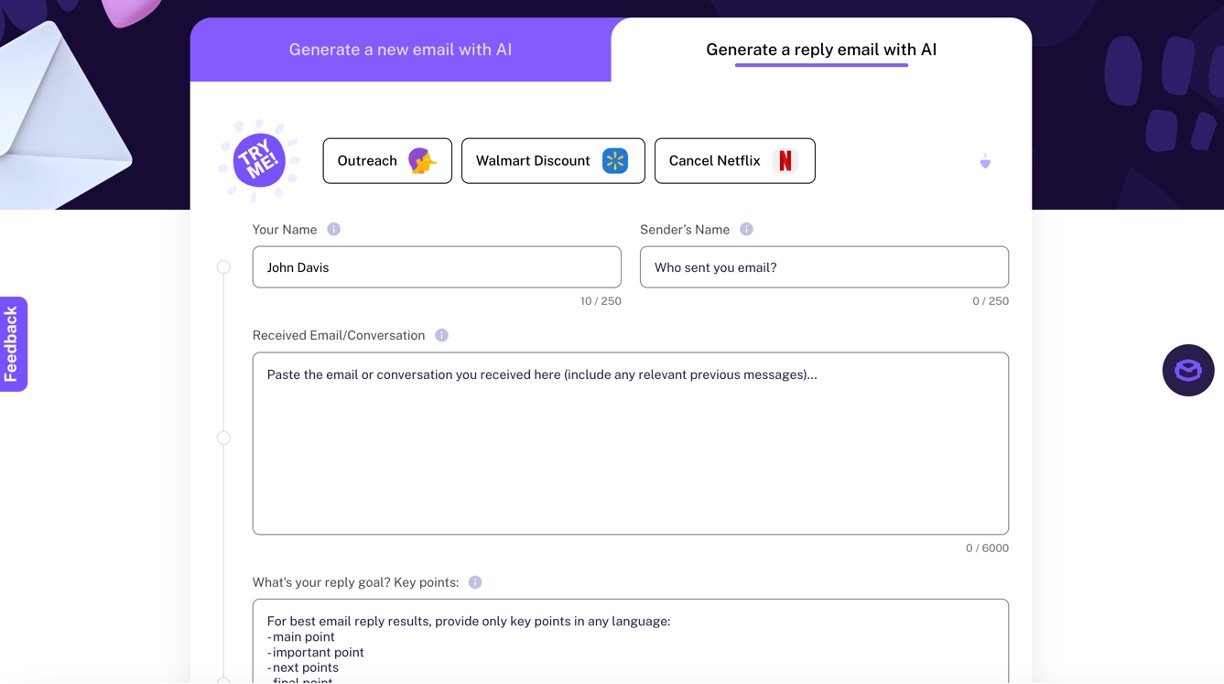Select Generate a reply email tab
Screen dimensions: 1224x684
pos(821,49)
